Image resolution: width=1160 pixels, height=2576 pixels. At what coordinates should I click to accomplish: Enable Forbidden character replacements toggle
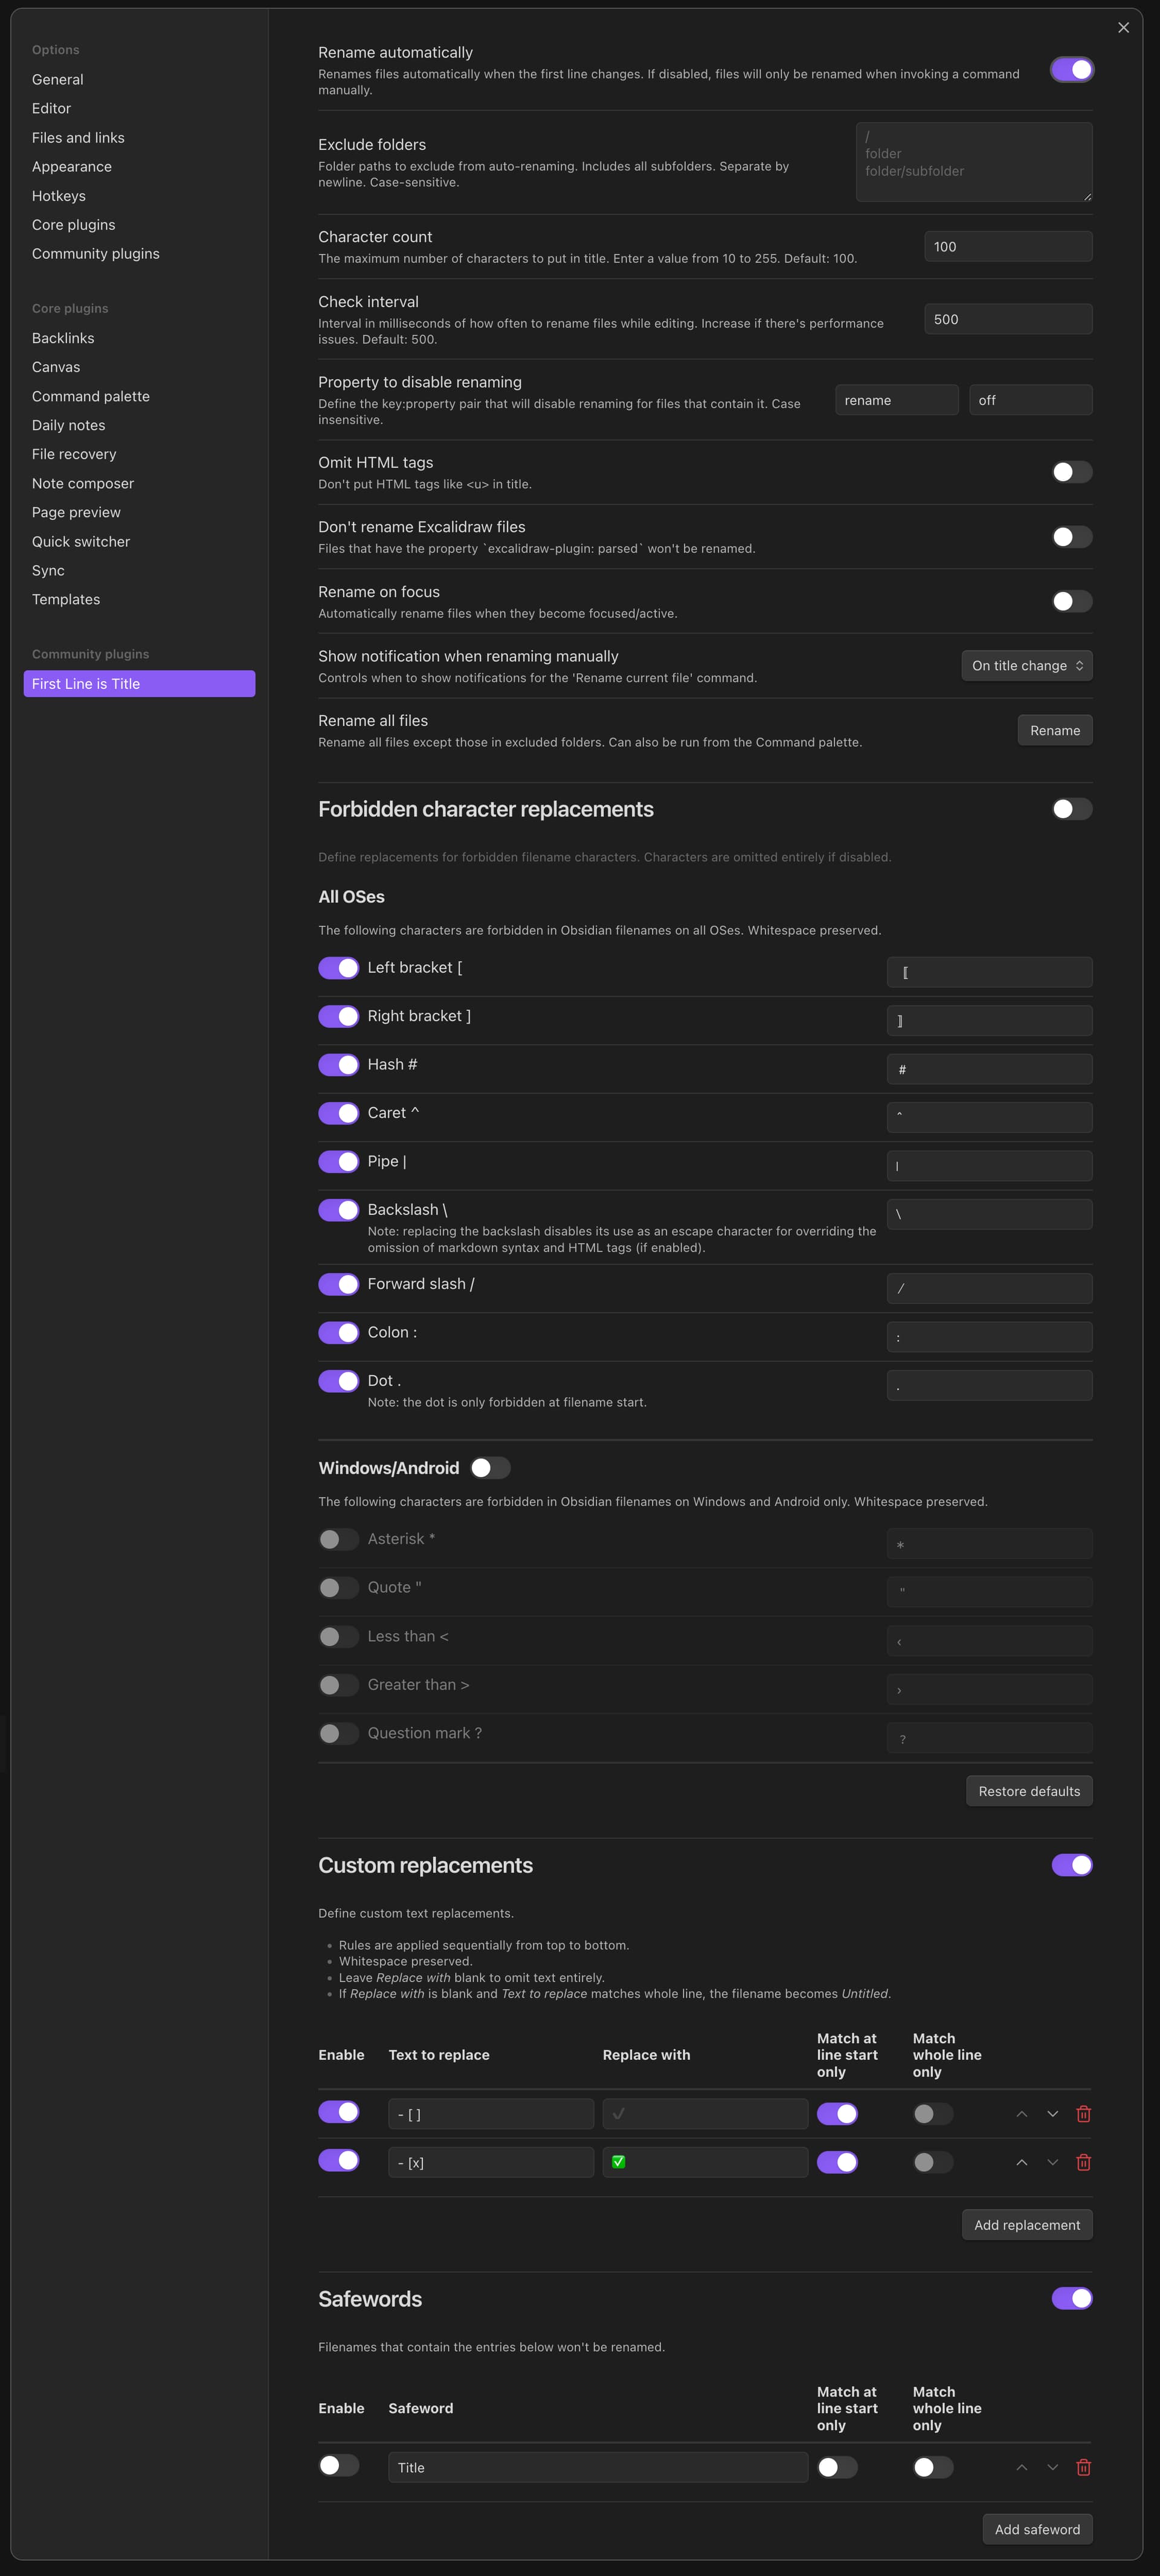[x=1071, y=809]
